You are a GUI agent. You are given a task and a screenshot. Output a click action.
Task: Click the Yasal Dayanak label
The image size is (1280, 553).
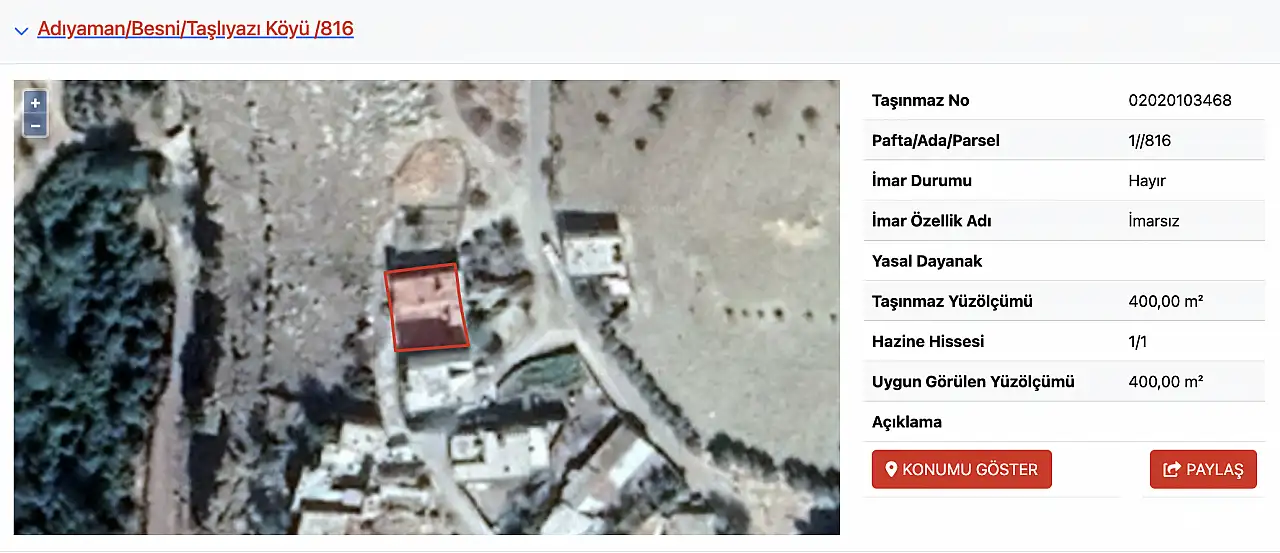(927, 261)
